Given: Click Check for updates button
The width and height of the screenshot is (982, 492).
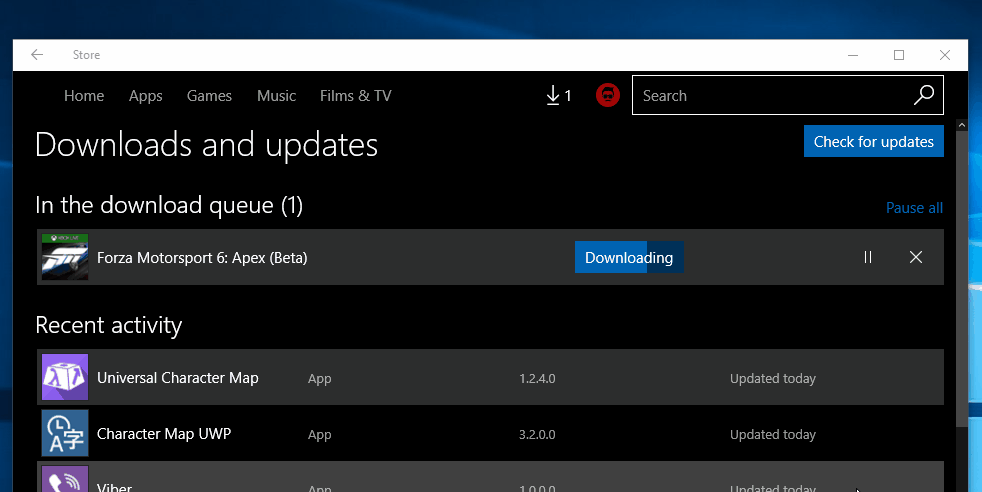Looking at the screenshot, I should click(874, 141).
